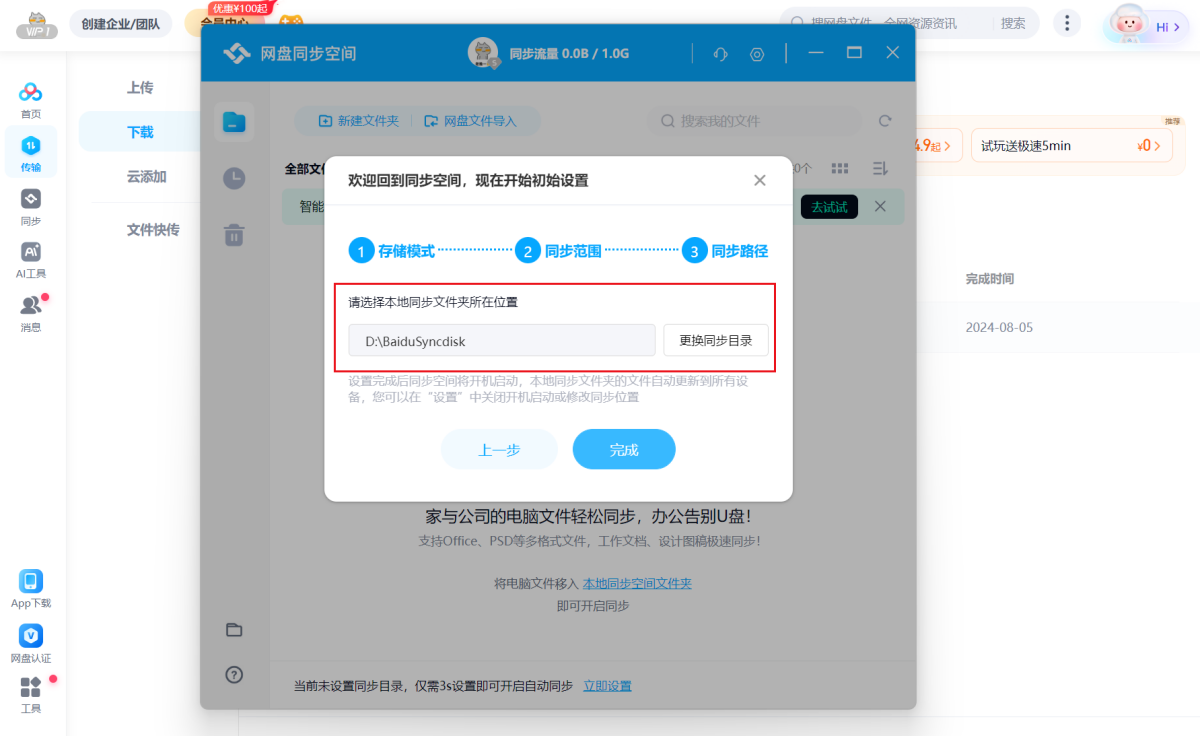The height and width of the screenshot is (736, 1200).
Task: Open sort options icon
Action: coord(880,169)
